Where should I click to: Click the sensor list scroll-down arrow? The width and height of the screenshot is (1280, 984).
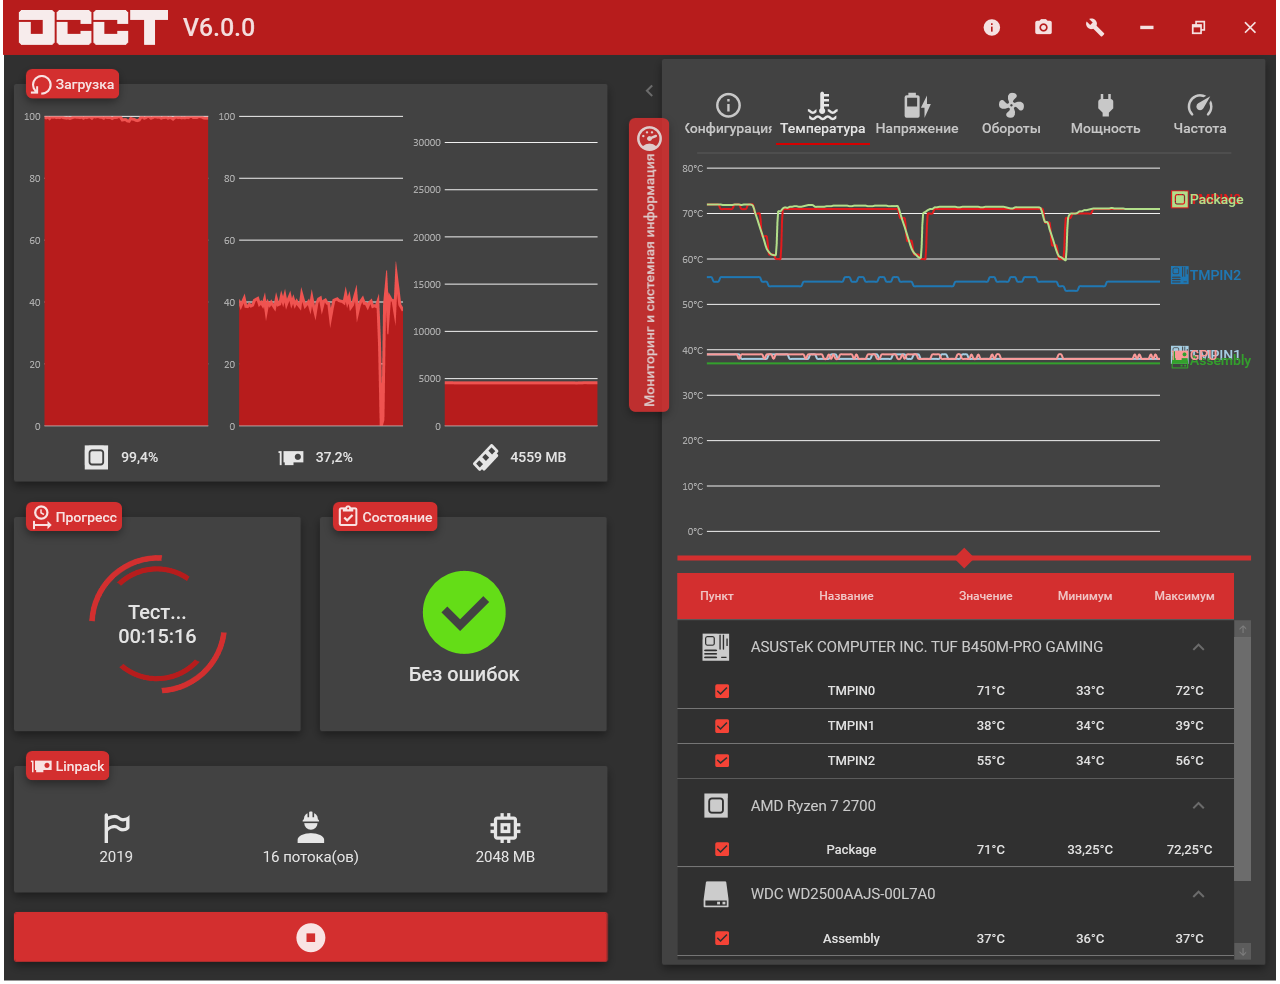point(1243,951)
